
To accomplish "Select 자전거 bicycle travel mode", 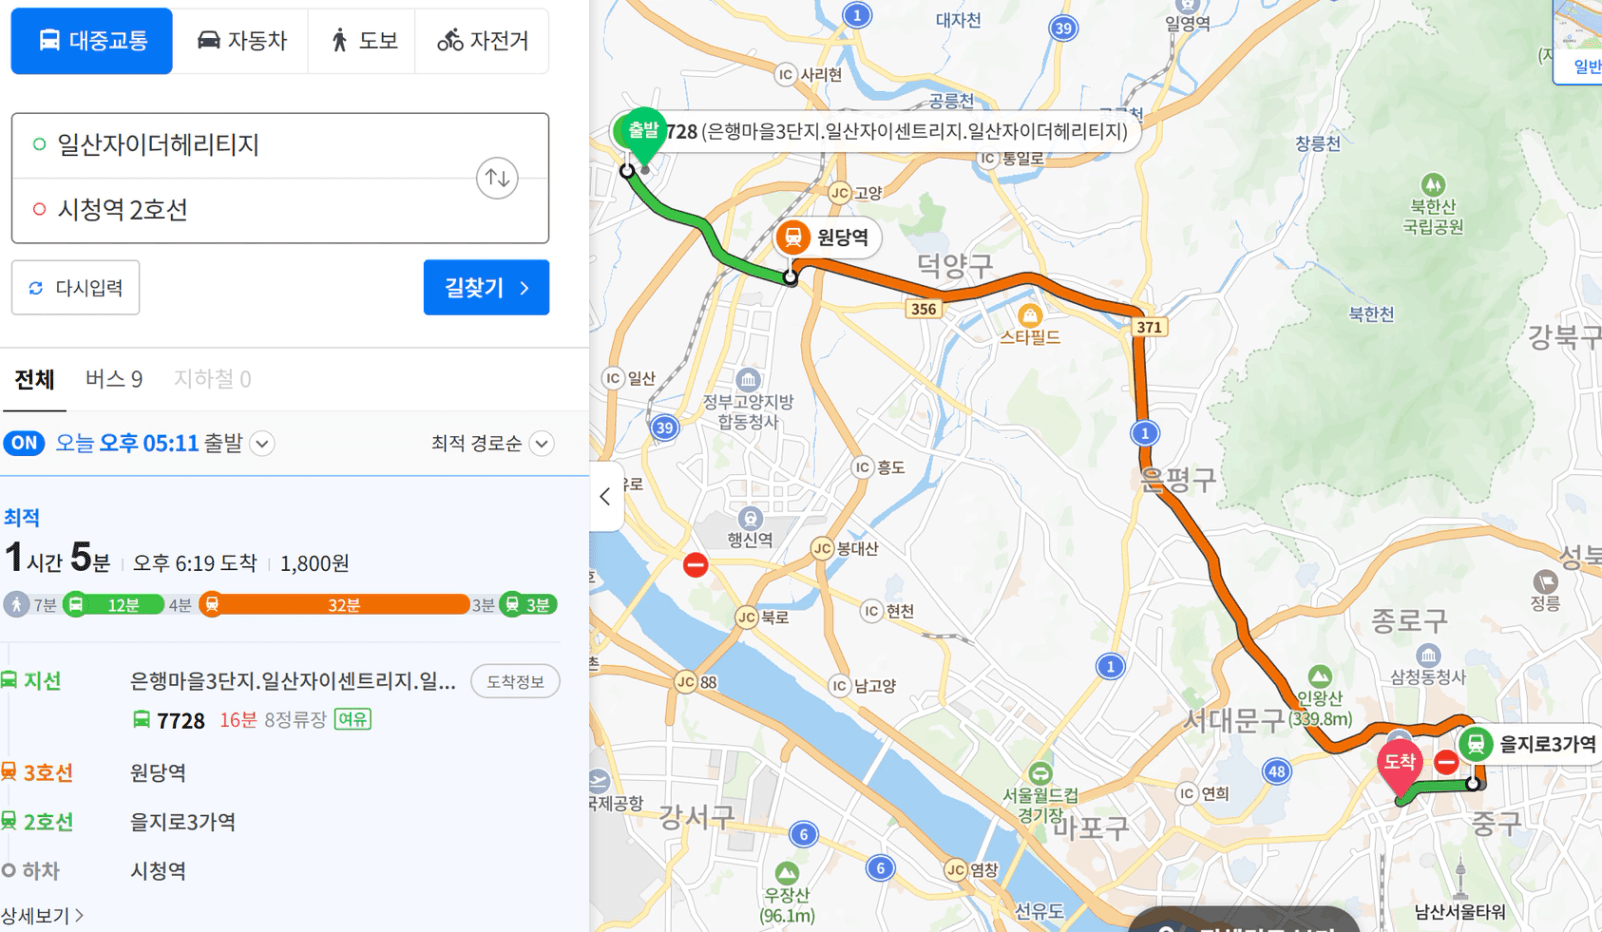I will coord(482,41).
